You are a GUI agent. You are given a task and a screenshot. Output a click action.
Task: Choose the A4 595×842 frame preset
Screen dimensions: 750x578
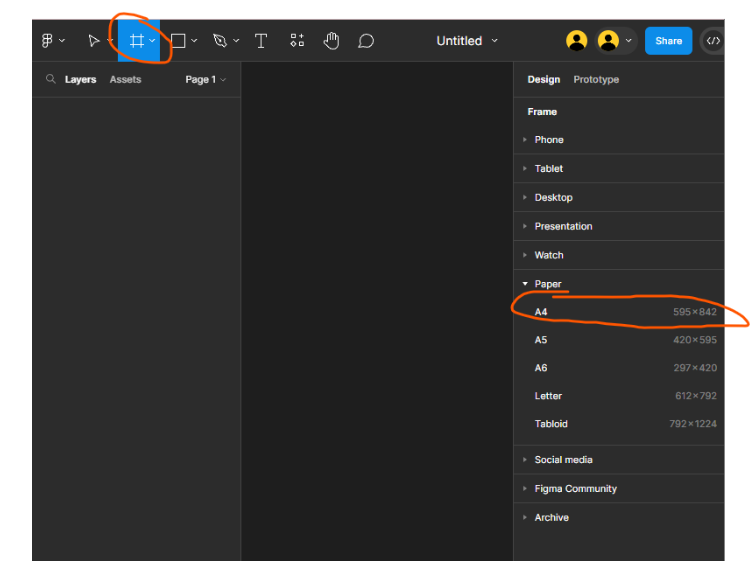pos(620,312)
